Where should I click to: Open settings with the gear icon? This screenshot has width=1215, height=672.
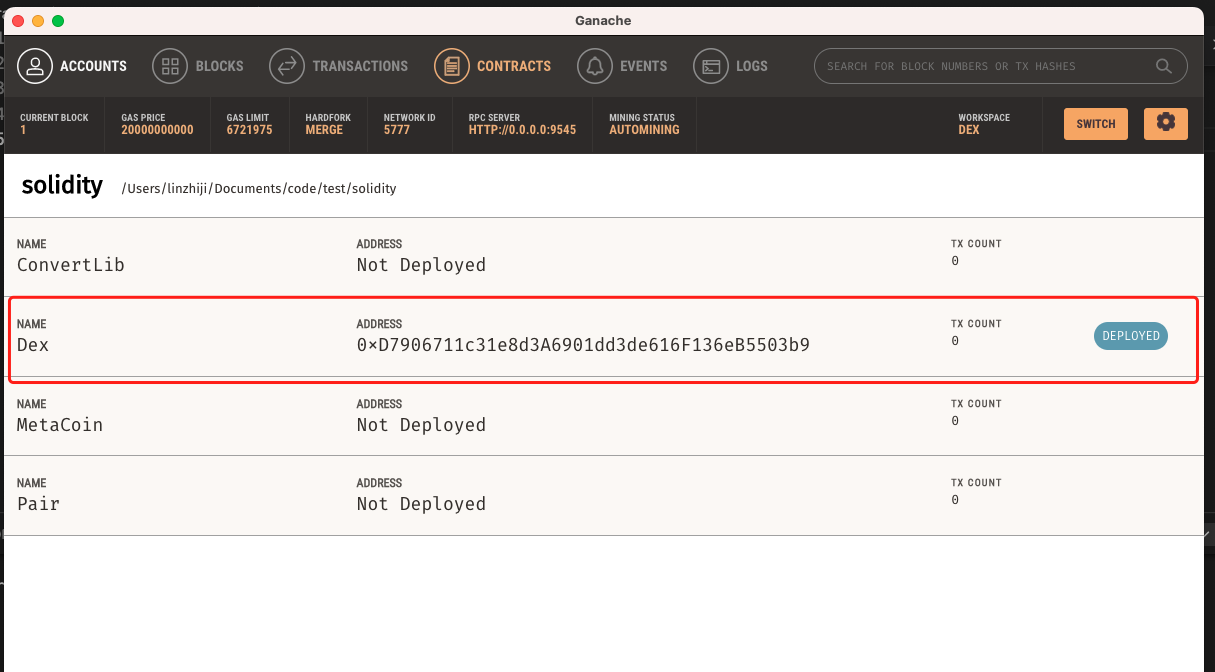click(x=1166, y=123)
